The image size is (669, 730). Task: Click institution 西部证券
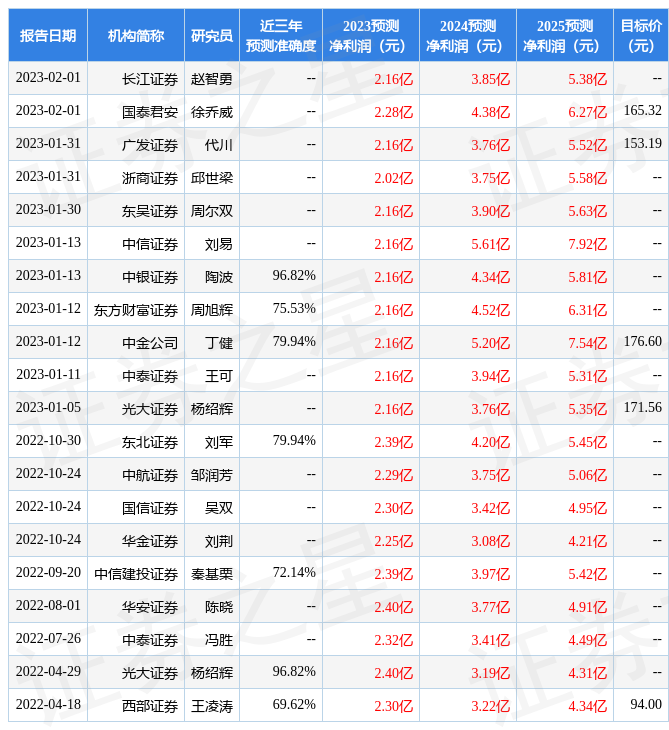click(150, 707)
